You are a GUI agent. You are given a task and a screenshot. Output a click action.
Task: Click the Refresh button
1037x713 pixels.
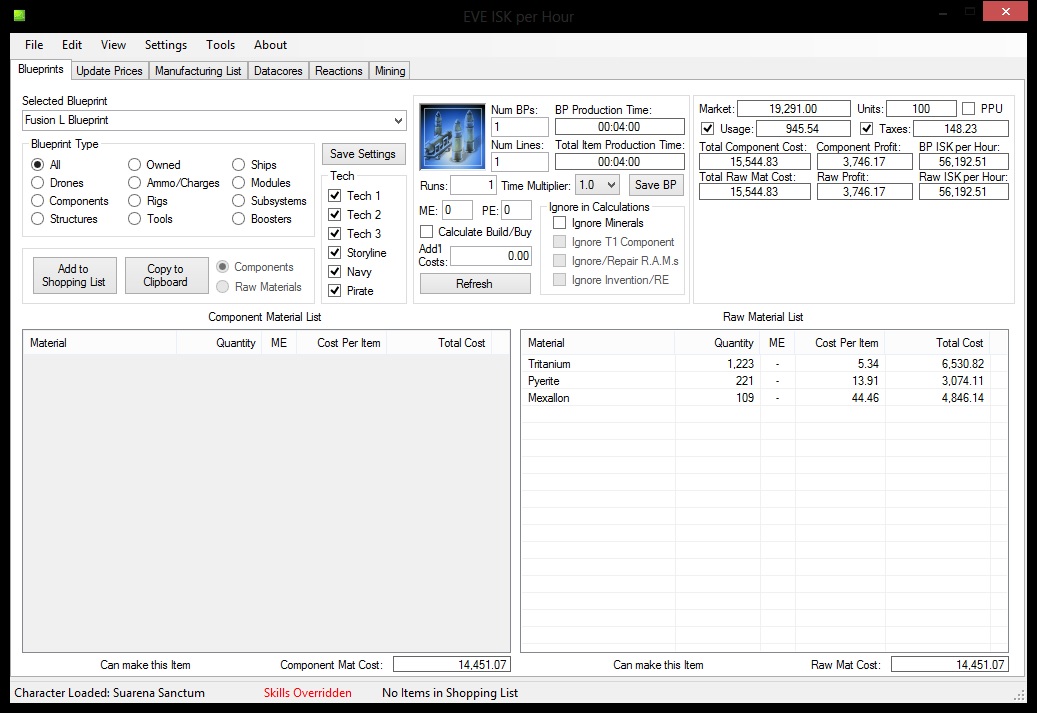pos(475,284)
